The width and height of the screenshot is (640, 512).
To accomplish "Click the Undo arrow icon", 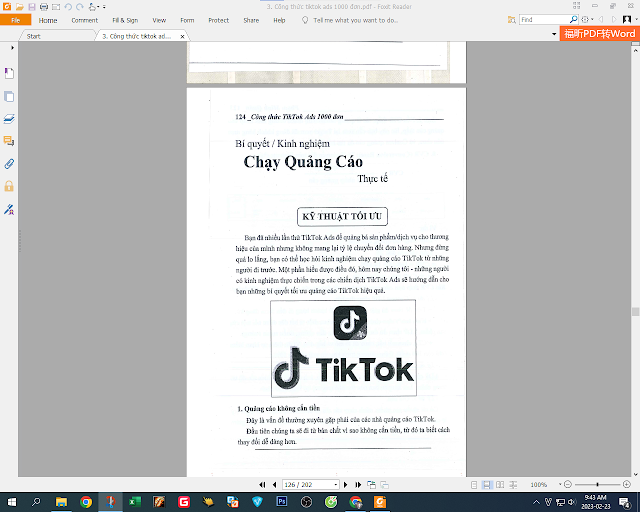I will (68, 7).
